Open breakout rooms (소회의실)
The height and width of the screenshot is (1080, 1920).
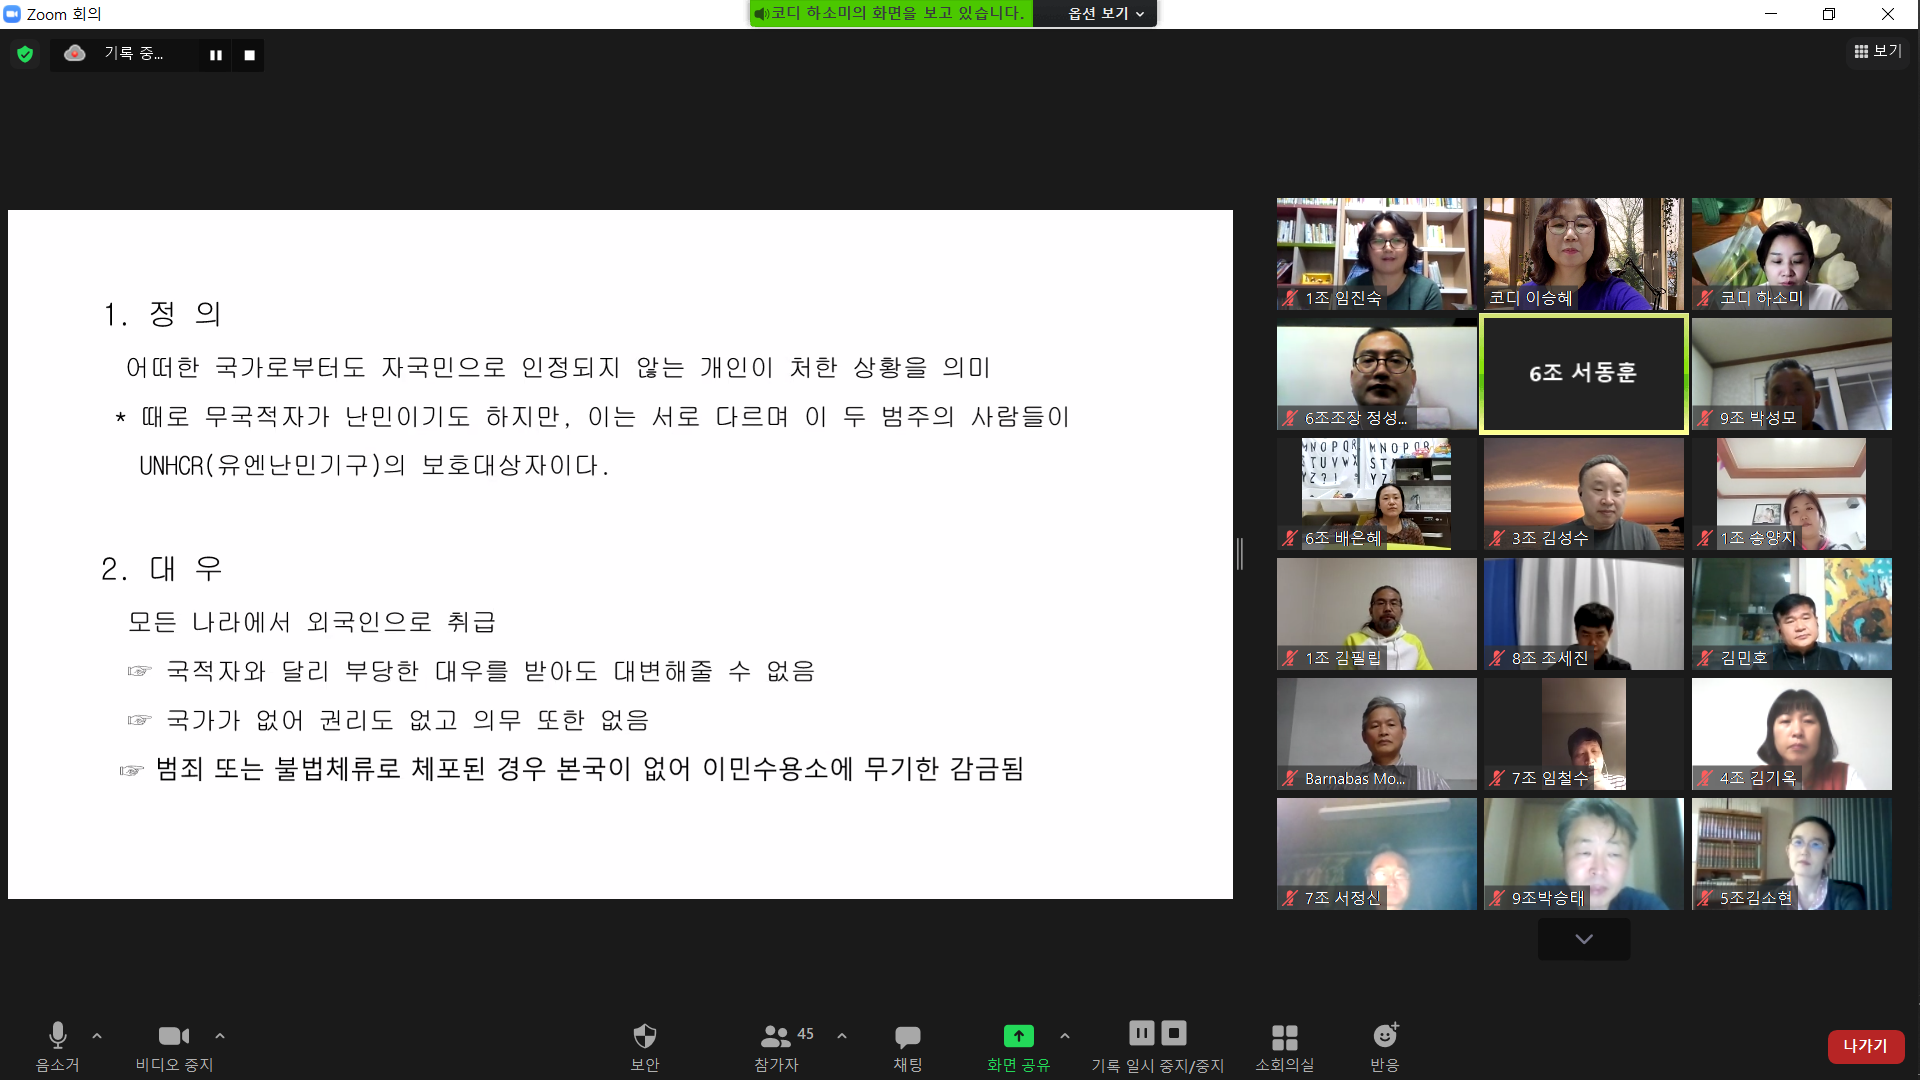coord(1284,1036)
